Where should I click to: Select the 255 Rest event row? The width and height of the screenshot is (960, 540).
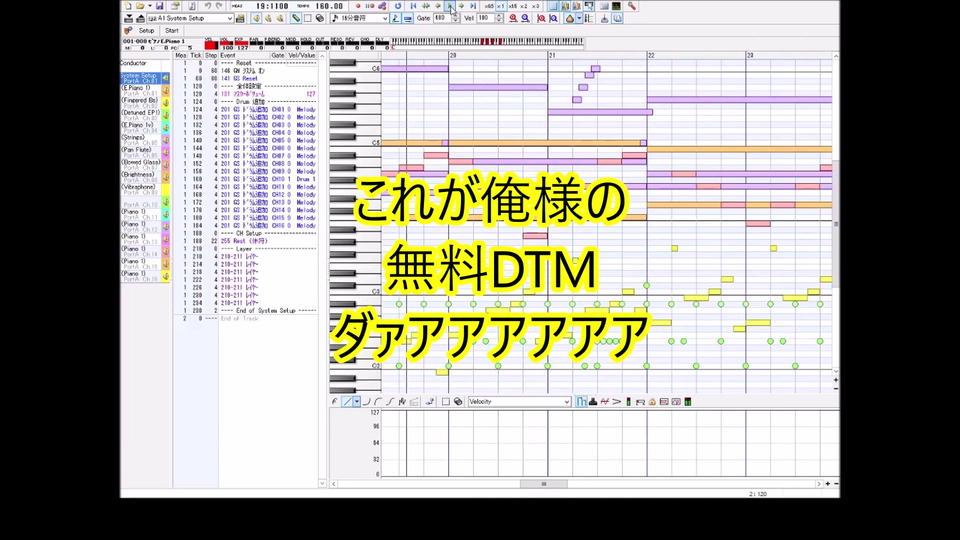pos(246,241)
